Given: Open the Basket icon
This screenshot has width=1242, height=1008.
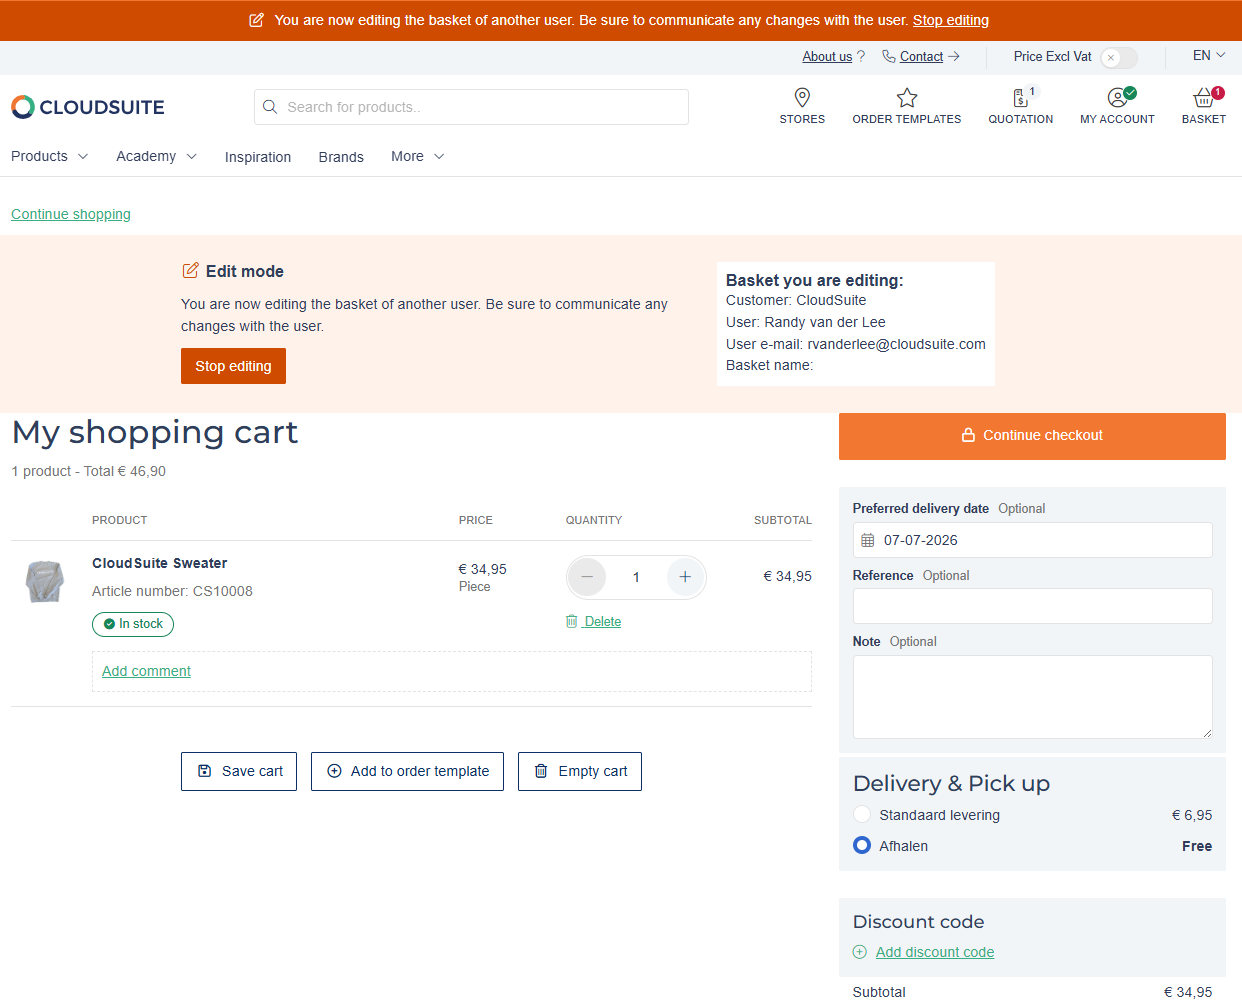Looking at the screenshot, I should (x=1204, y=97).
